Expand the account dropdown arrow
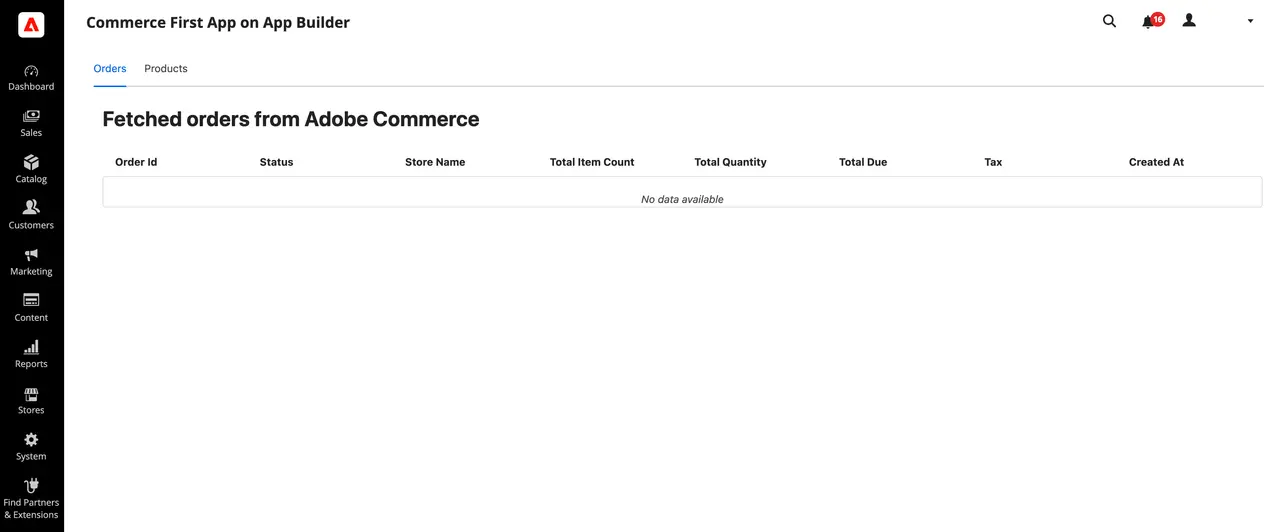Viewport: 1280px width, 532px height. (x=1250, y=21)
